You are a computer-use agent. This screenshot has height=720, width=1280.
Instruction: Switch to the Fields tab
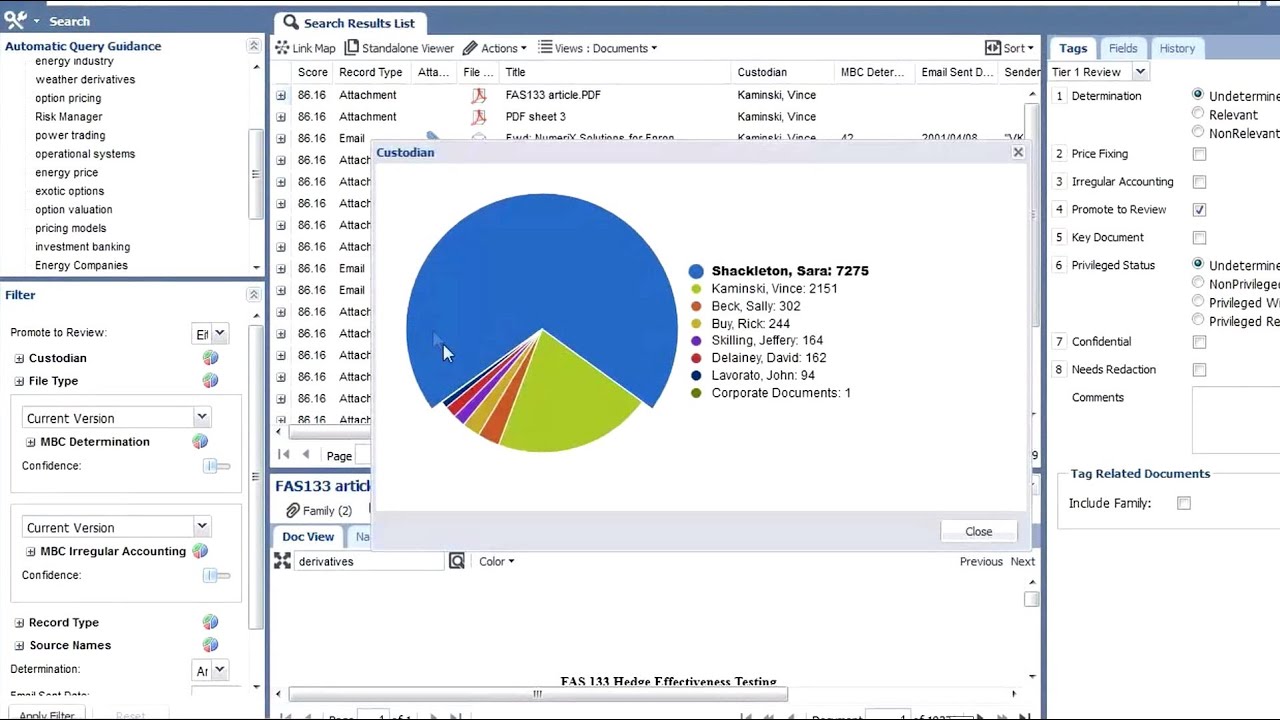pos(1123,48)
